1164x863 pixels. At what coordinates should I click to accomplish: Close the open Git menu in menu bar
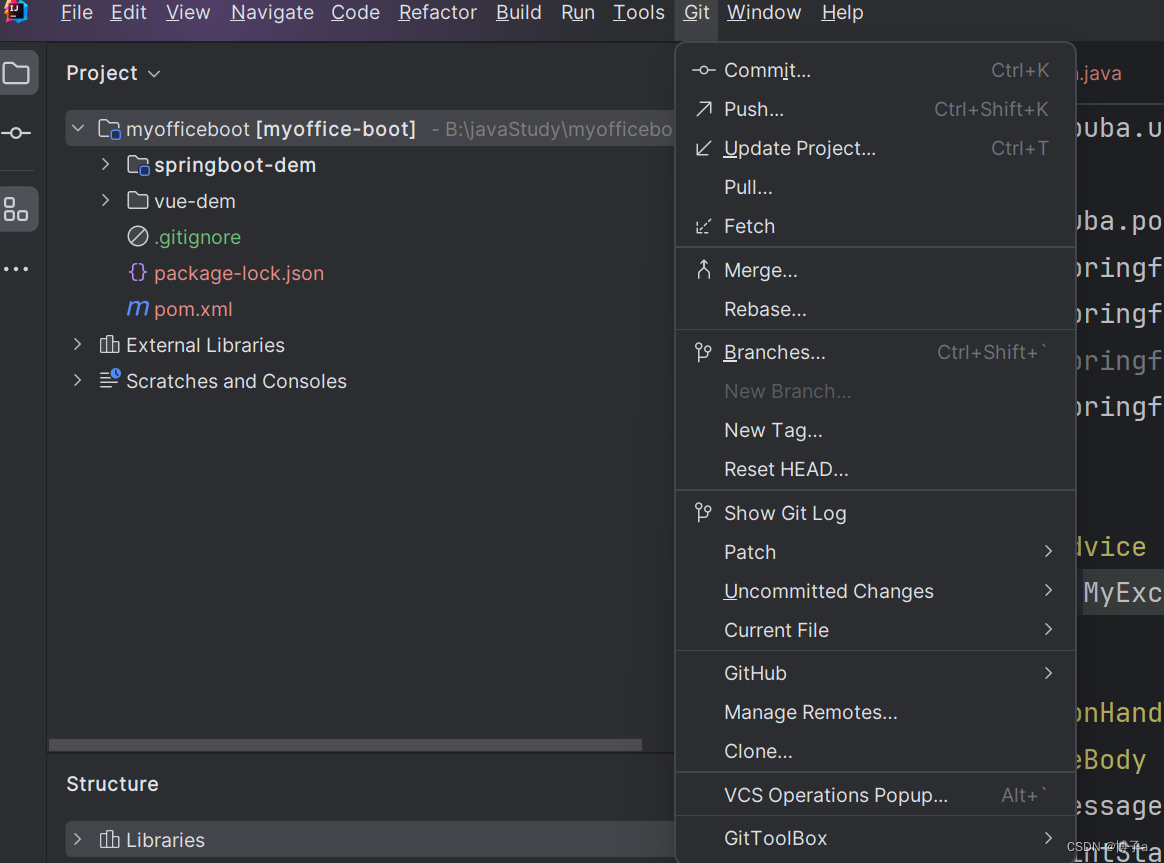(696, 13)
